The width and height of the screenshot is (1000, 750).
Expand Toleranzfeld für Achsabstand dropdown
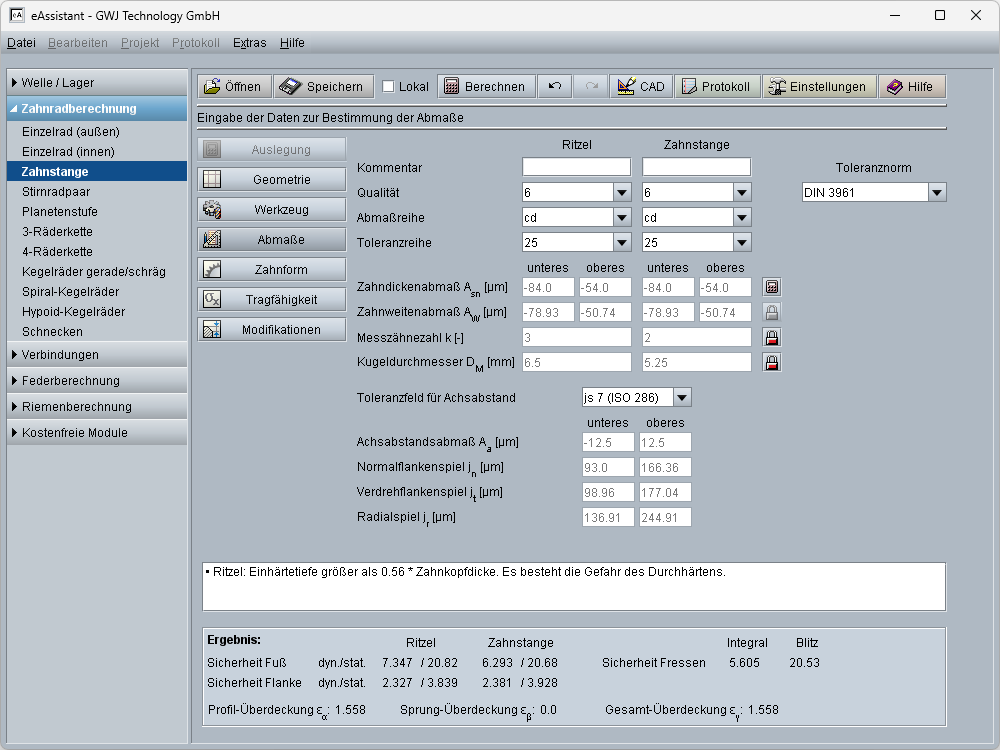[x=681, y=398]
